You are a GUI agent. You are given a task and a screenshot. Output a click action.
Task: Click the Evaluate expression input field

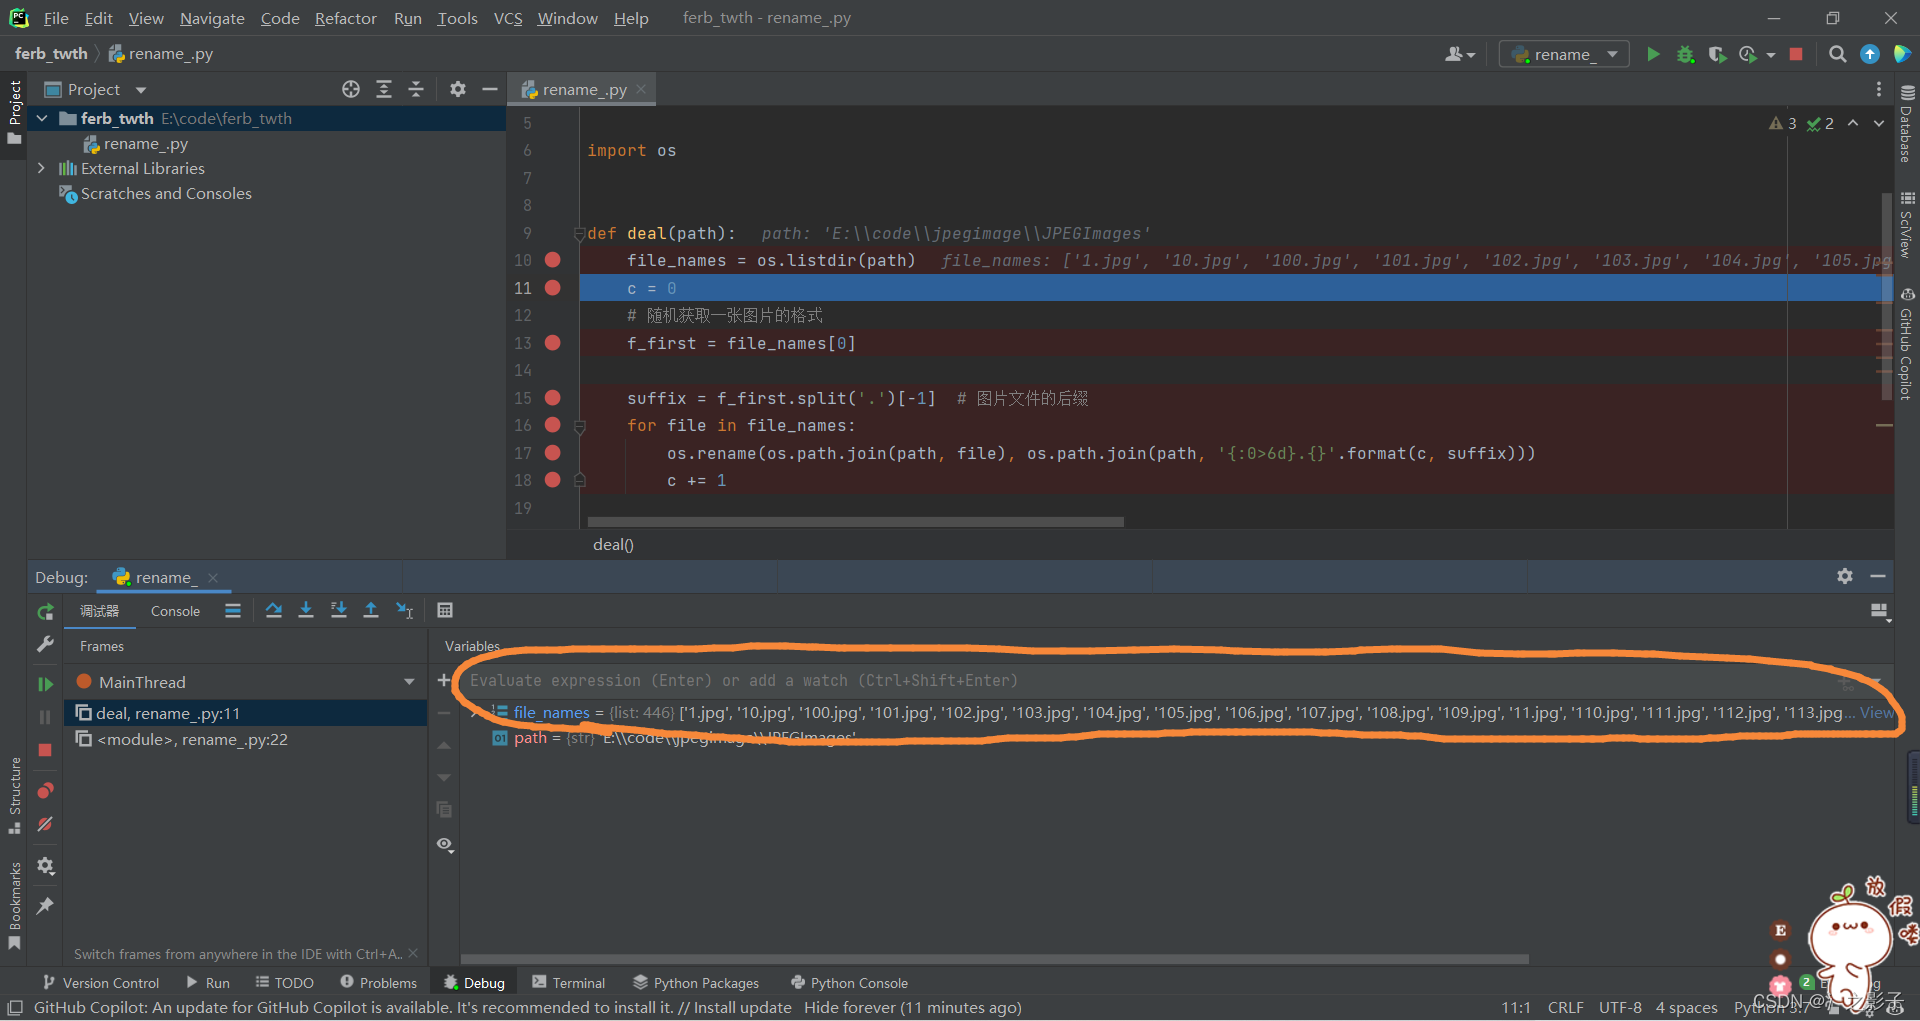coord(900,681)
